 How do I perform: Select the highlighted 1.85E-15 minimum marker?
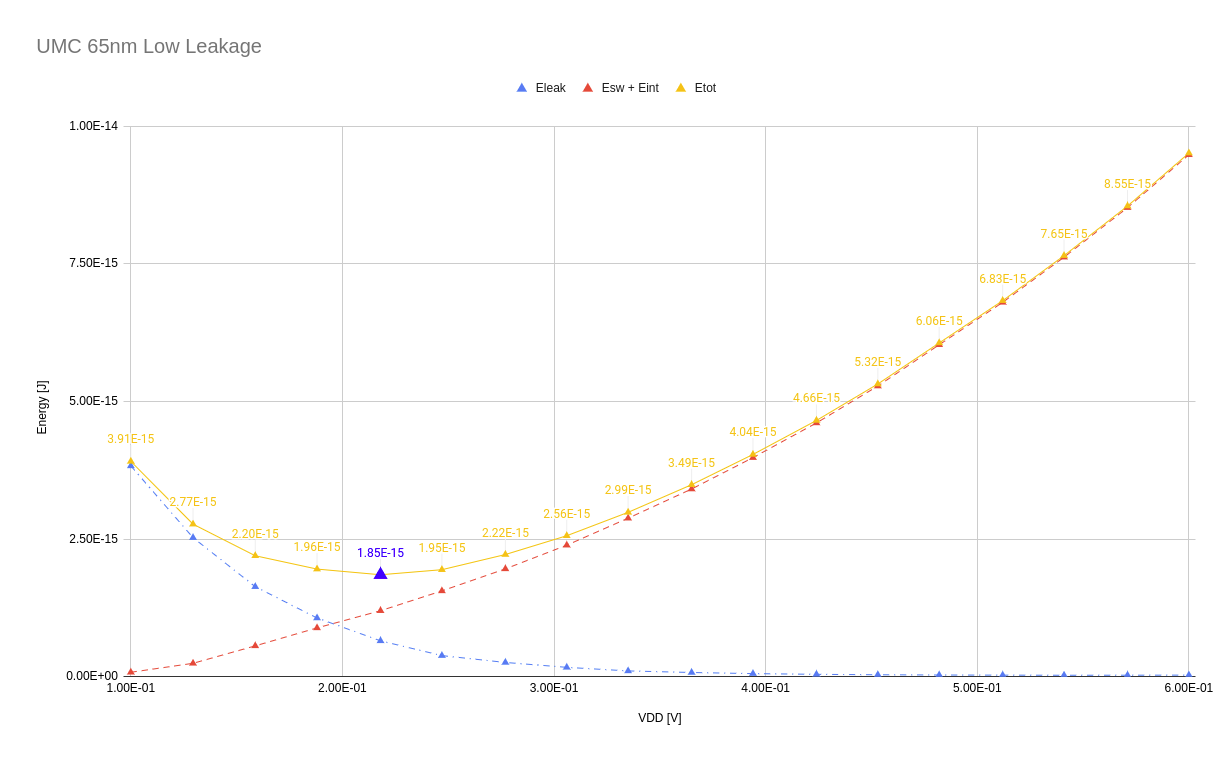380,573
